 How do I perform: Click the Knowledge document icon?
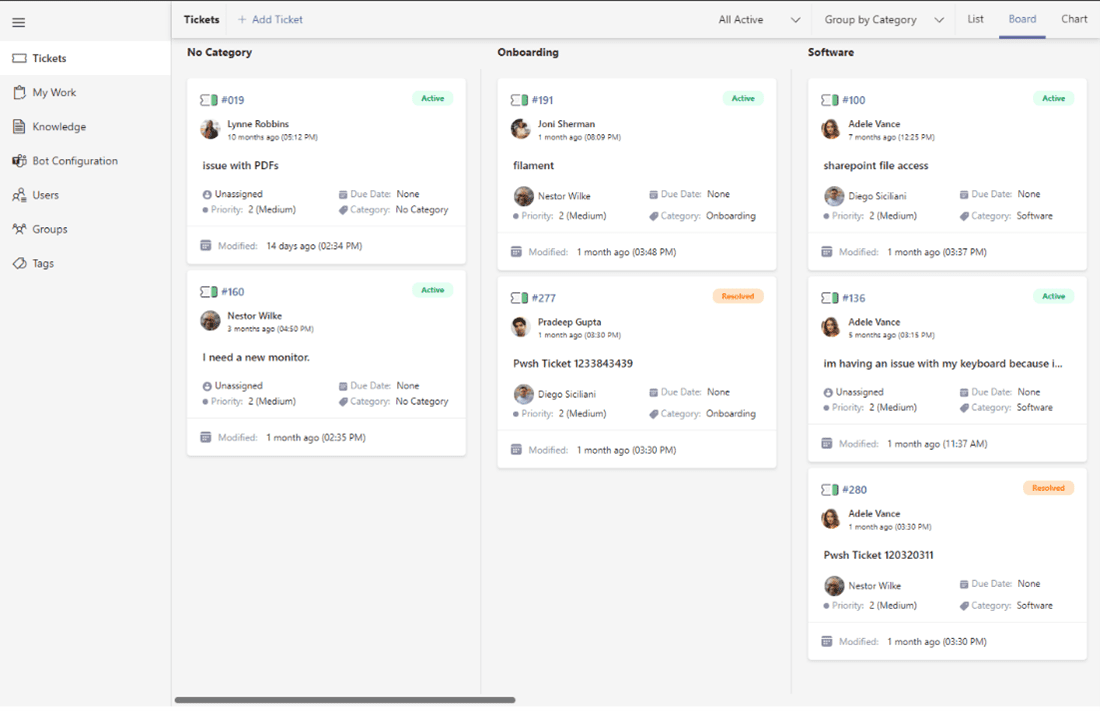20,126
